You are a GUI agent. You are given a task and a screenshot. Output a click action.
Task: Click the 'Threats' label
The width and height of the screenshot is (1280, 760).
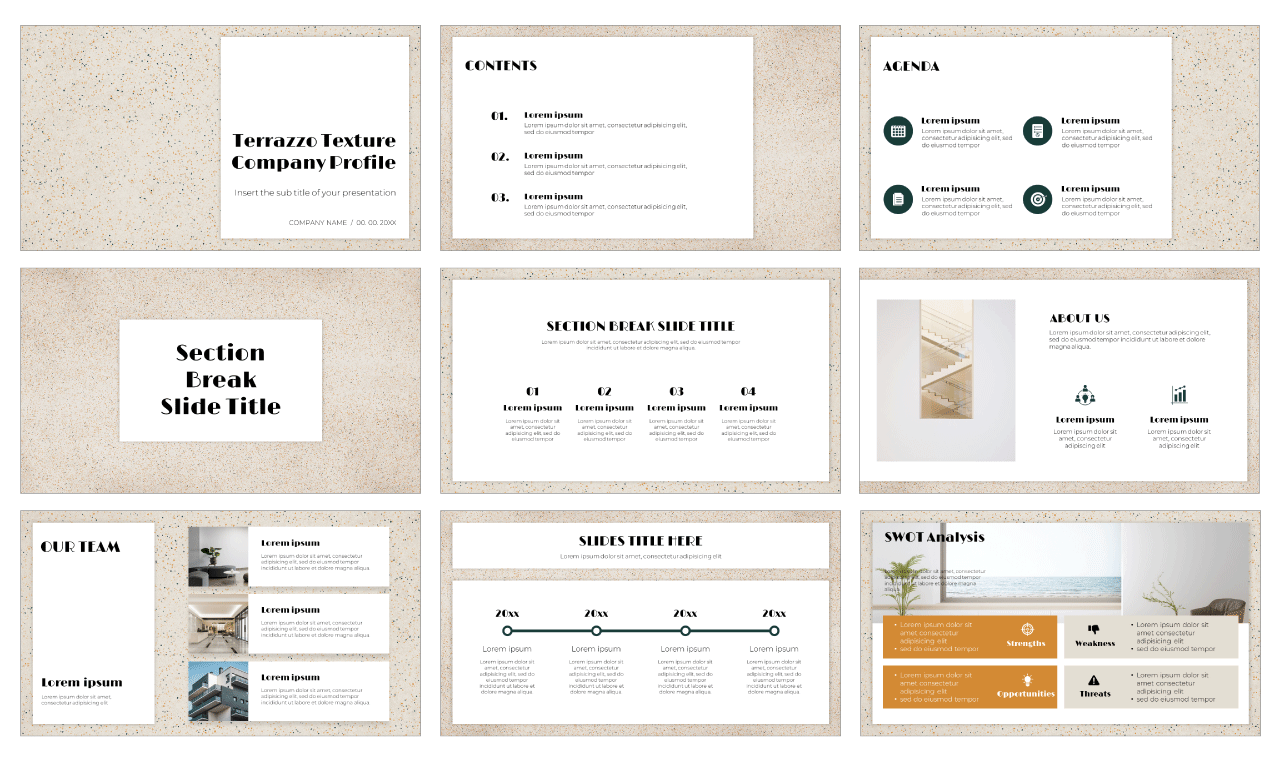tap(1095, 694)
